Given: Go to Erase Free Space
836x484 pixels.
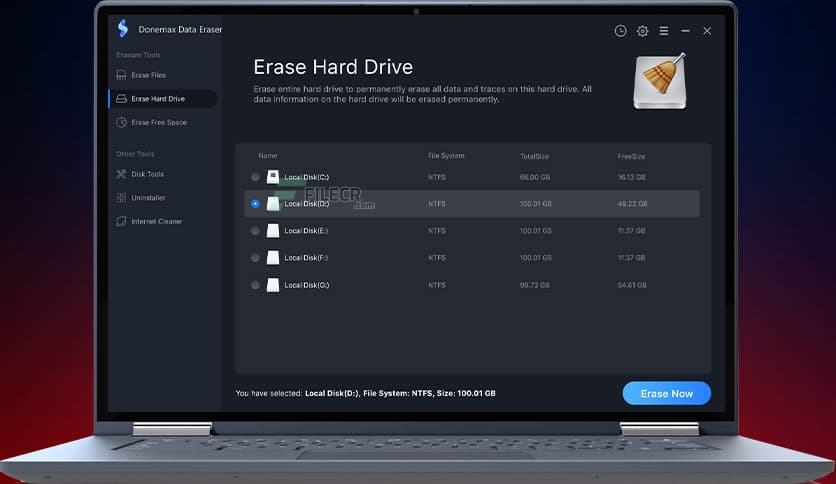Looking at the screenshot, I should click(159, 122).
